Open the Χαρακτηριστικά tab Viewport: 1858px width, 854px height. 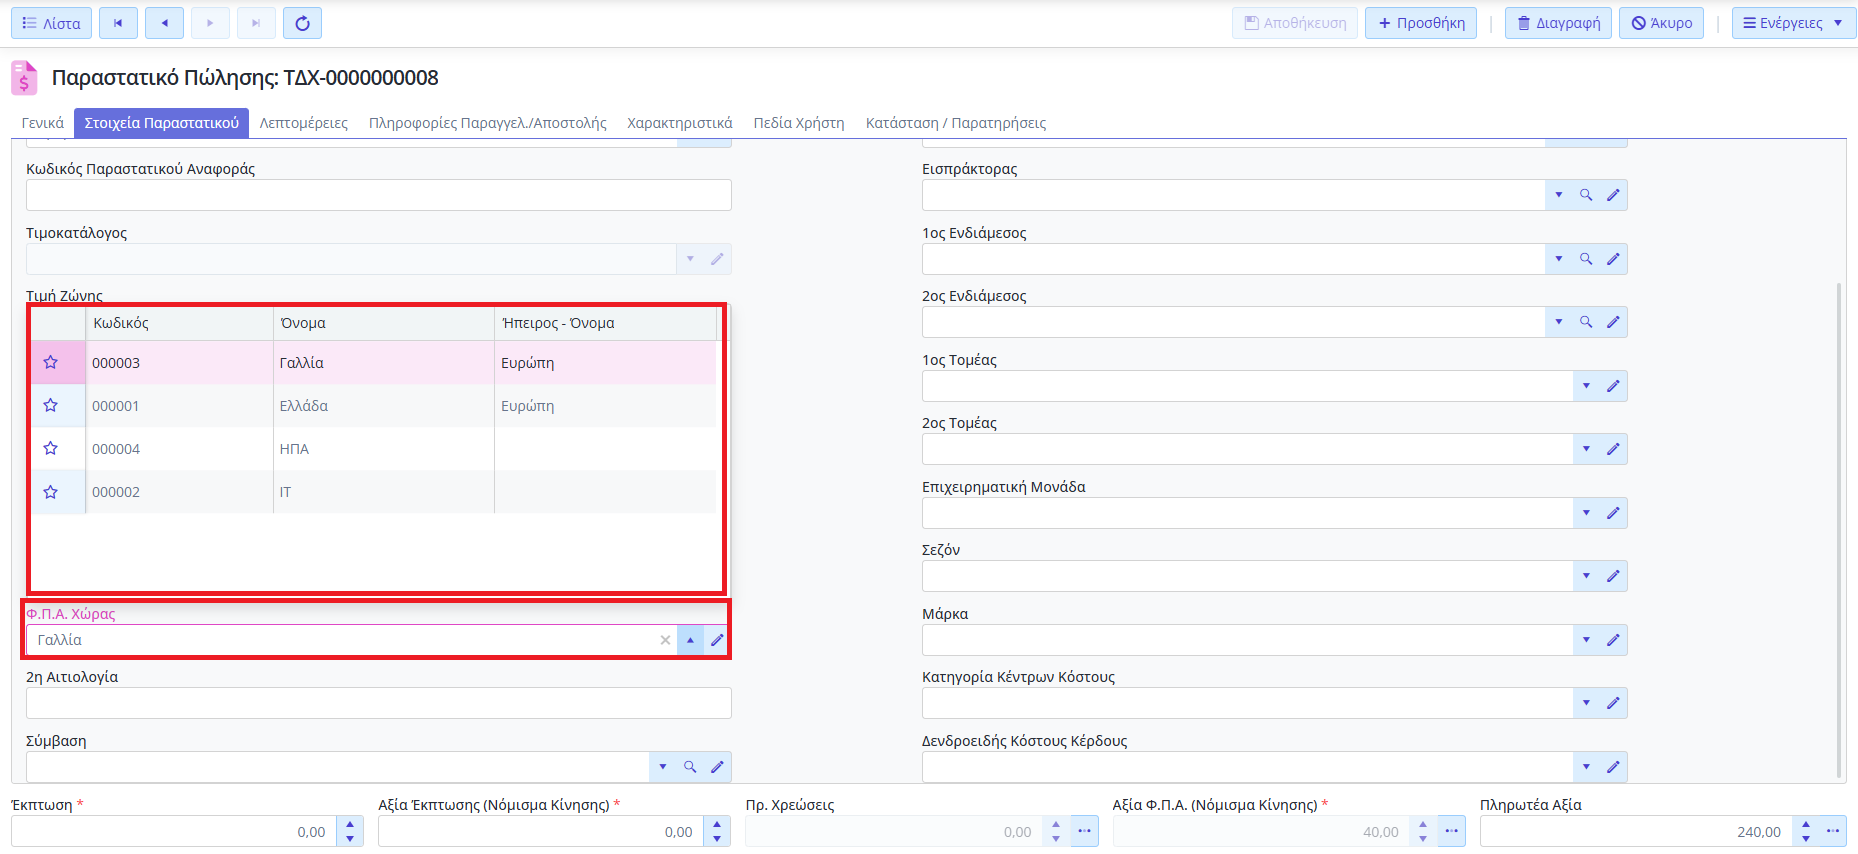(x=680, y=123)
